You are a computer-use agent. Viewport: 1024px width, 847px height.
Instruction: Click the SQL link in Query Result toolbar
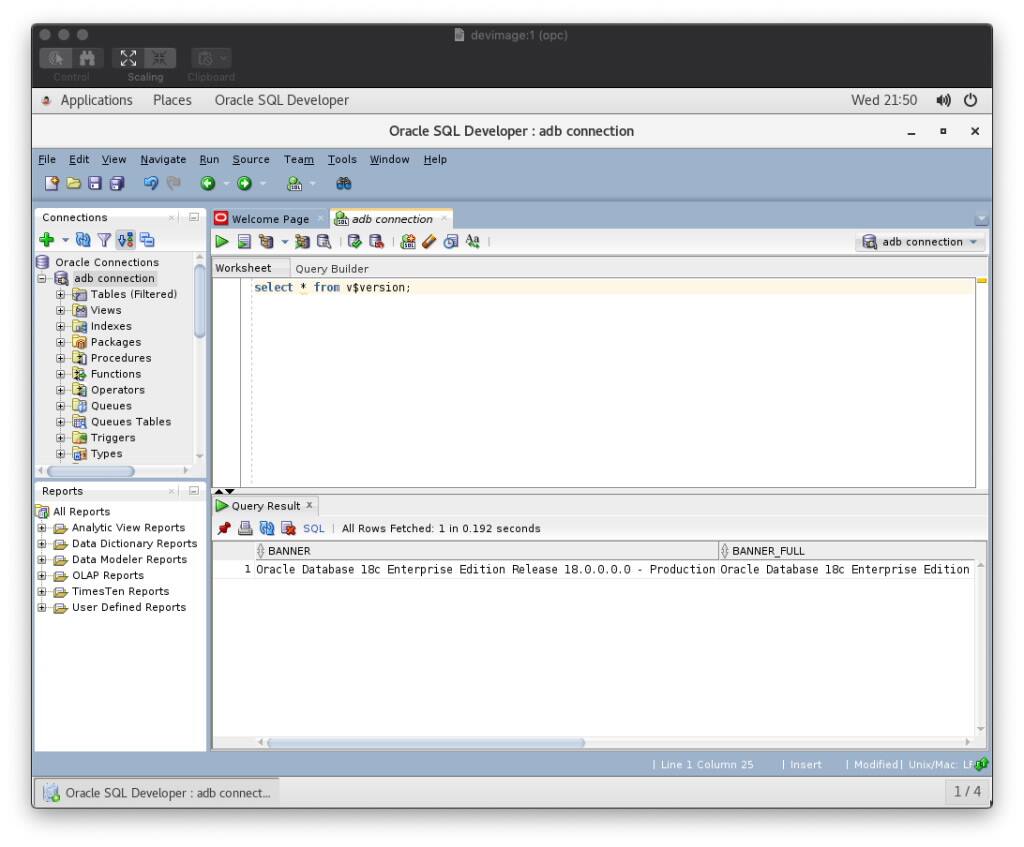[x=313, y=528]
